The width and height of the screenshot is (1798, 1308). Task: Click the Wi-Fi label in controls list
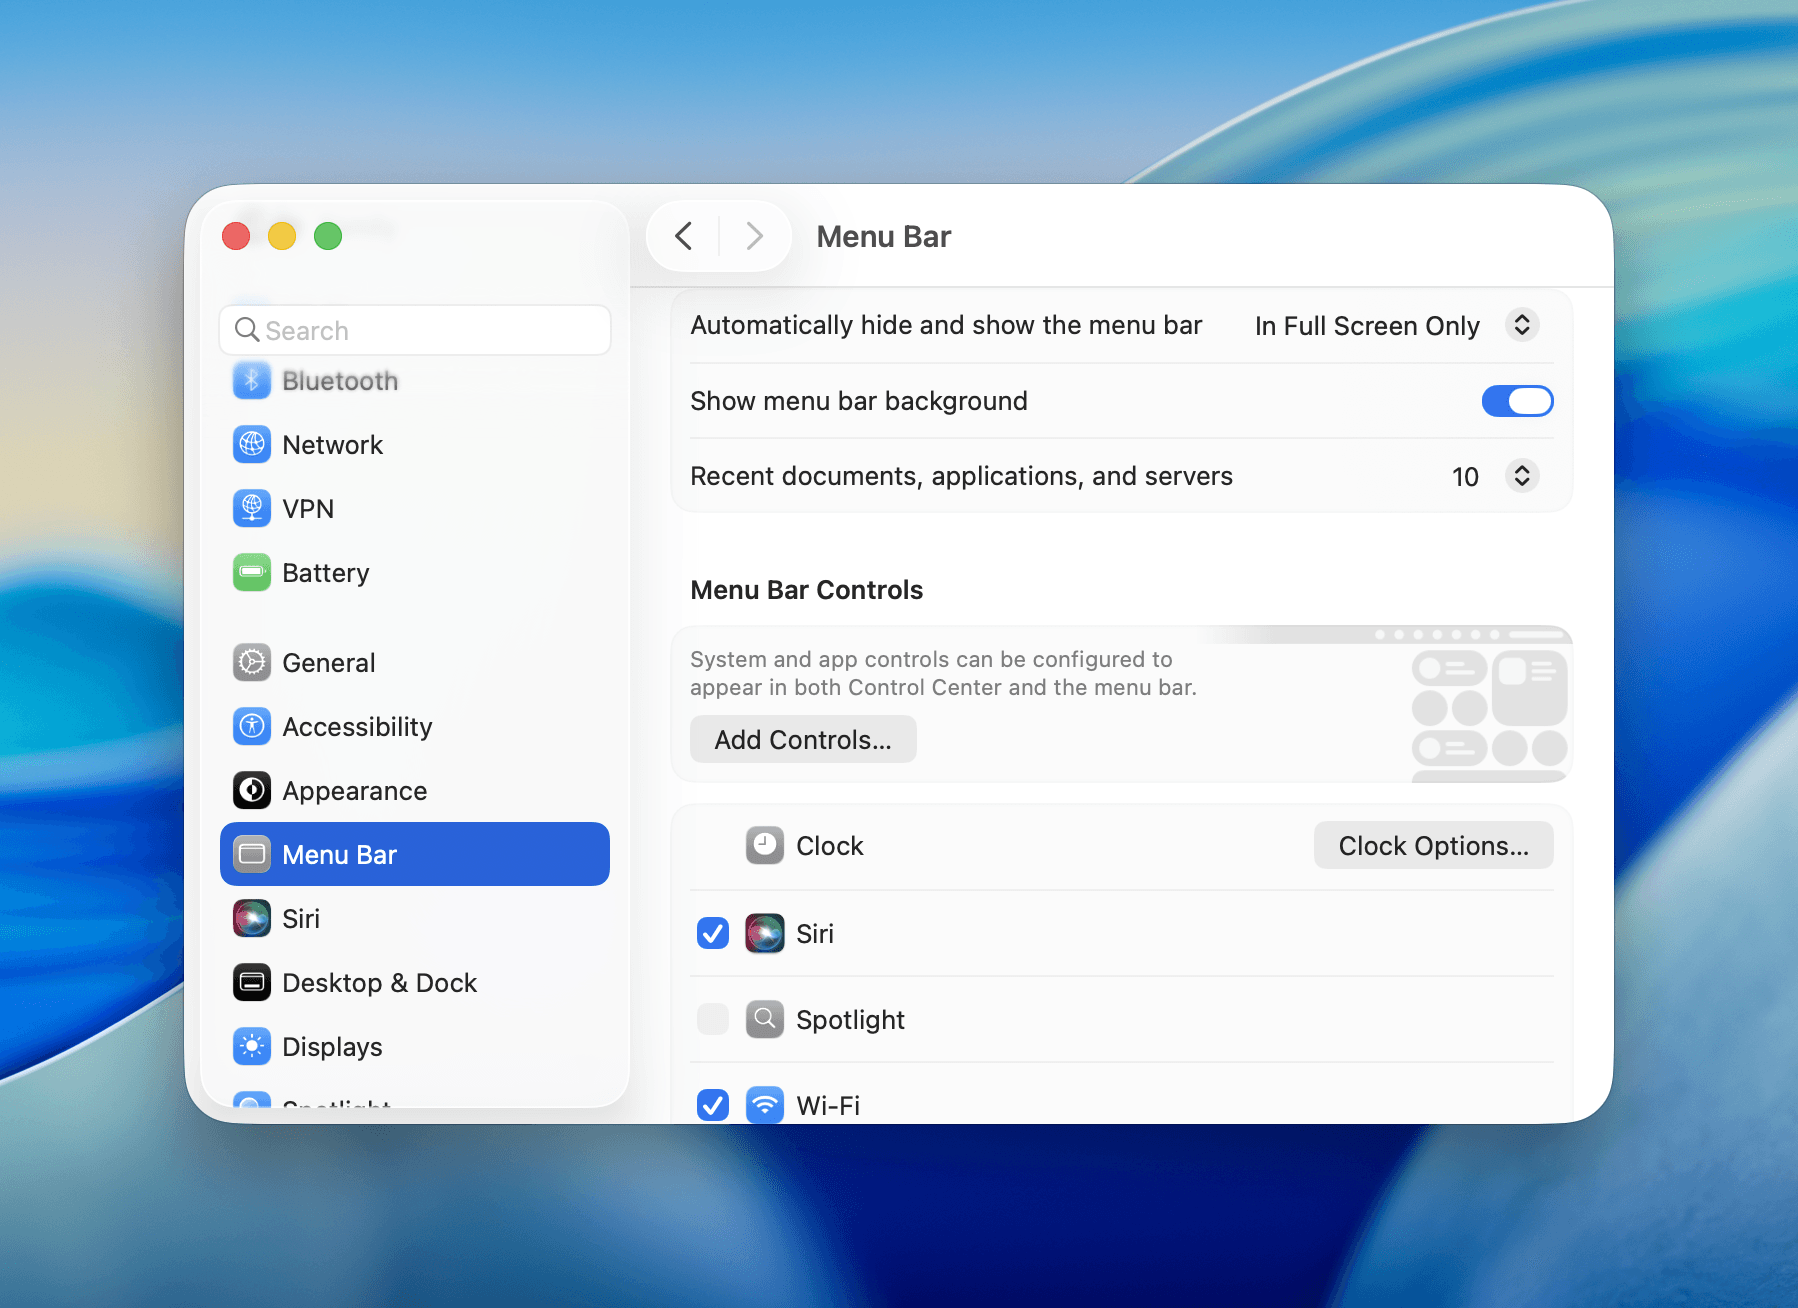[828, 1106]
